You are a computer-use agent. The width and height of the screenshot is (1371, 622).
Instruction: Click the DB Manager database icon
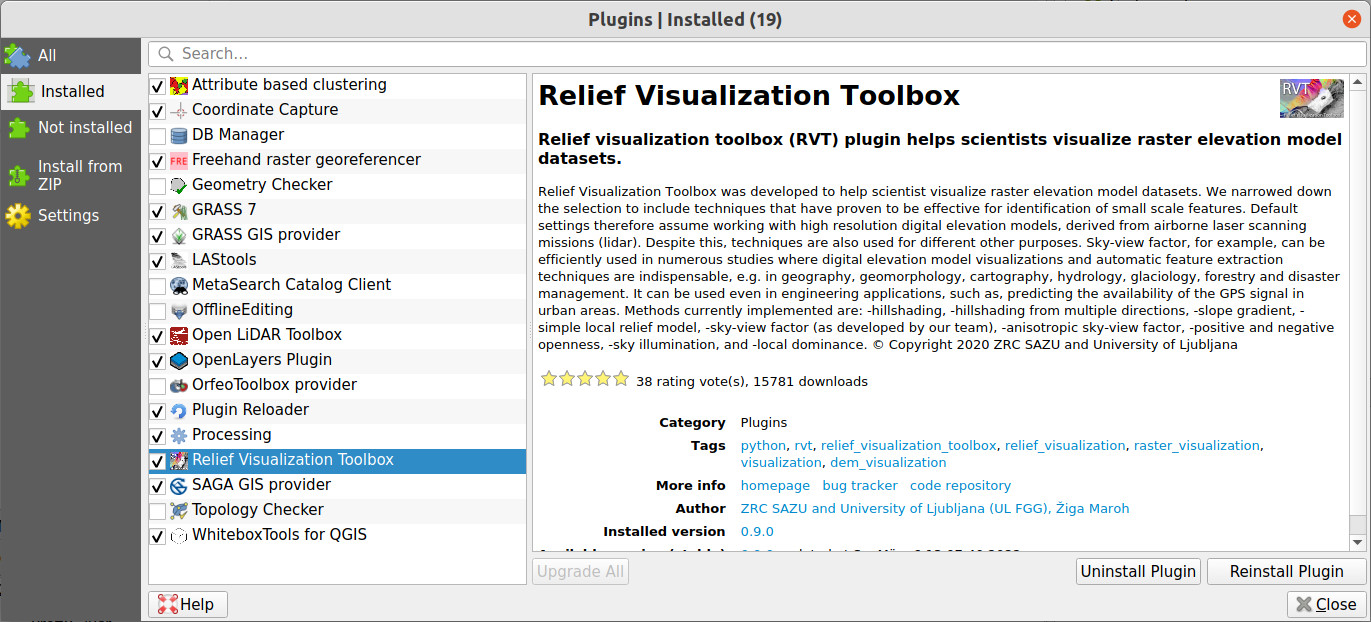point(179,135)
